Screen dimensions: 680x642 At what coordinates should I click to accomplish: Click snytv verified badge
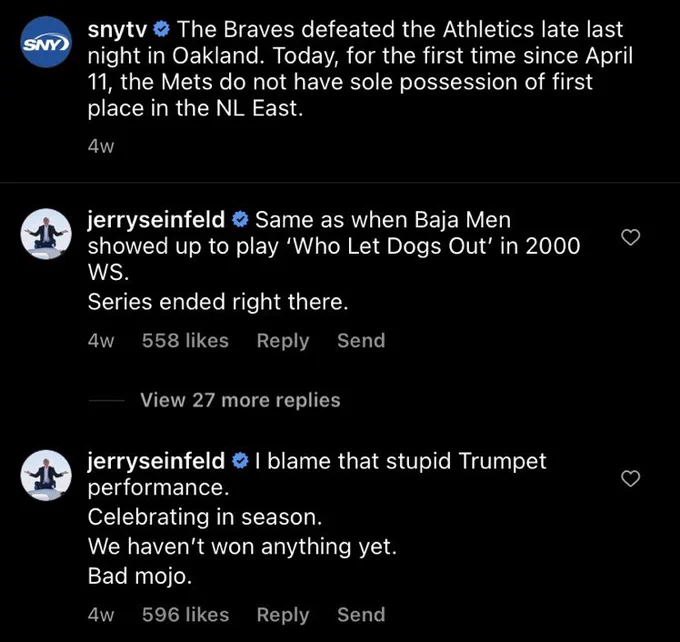[162, 30]
